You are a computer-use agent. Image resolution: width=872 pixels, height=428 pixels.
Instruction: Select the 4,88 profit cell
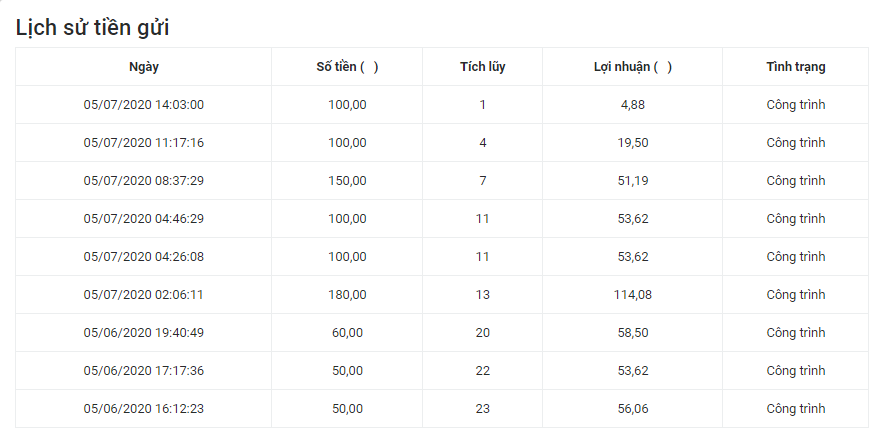[633, 105]
